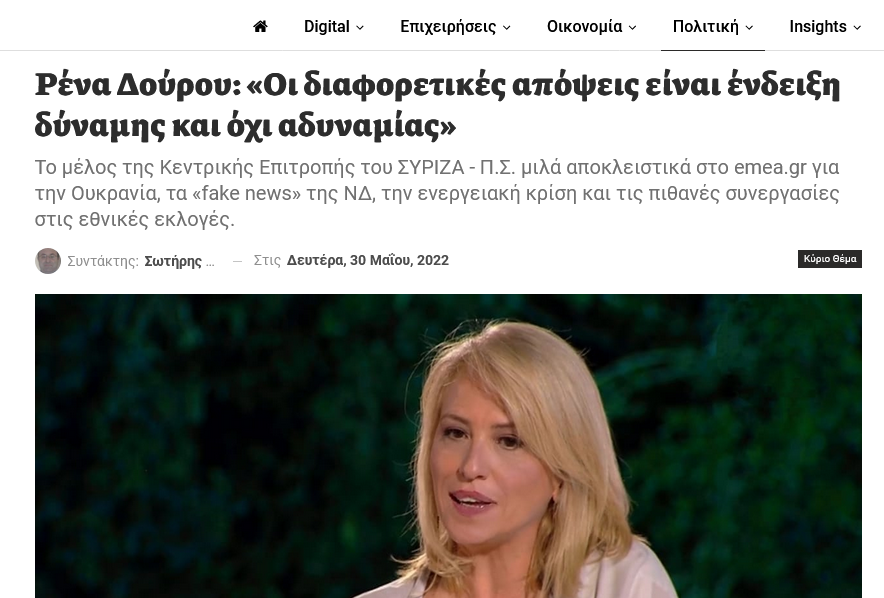Expand the Επιχειρήσεις menu chevron
The height and width of the screenshot is (598, 884).
[506, 28]
